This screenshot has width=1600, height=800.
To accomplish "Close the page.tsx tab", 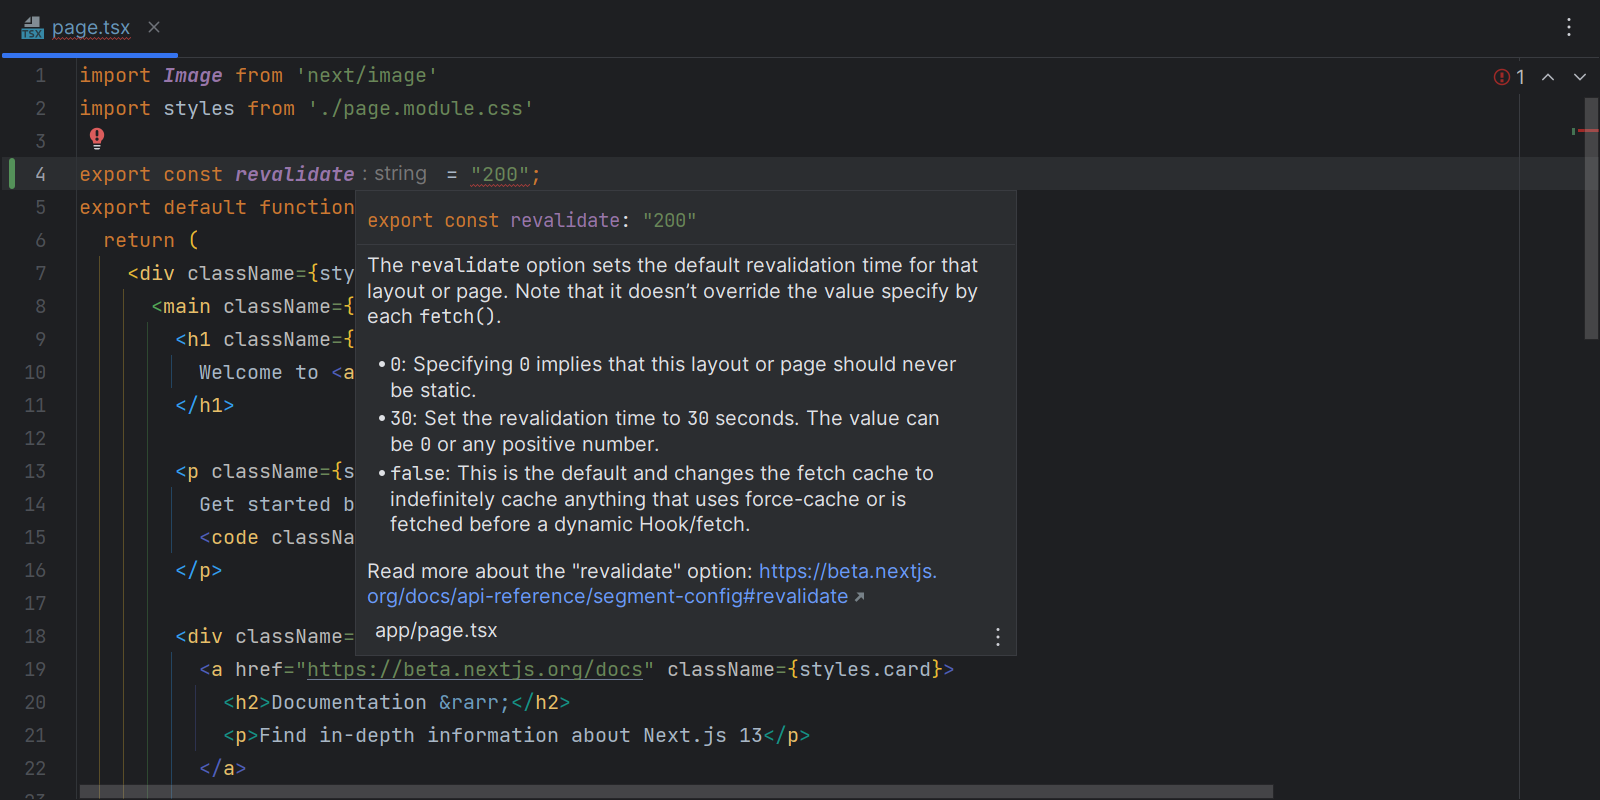I will (154, 27).
